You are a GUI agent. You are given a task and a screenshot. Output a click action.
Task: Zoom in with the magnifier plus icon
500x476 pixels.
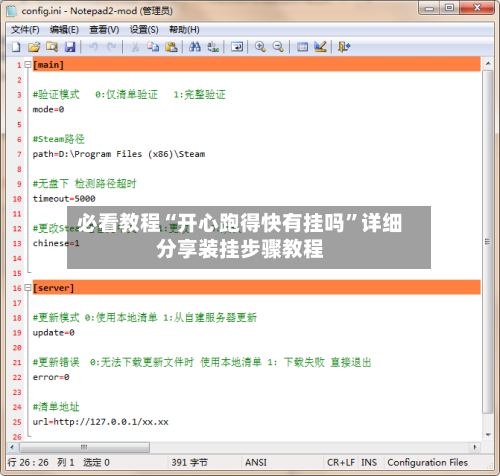pos(260,47)
